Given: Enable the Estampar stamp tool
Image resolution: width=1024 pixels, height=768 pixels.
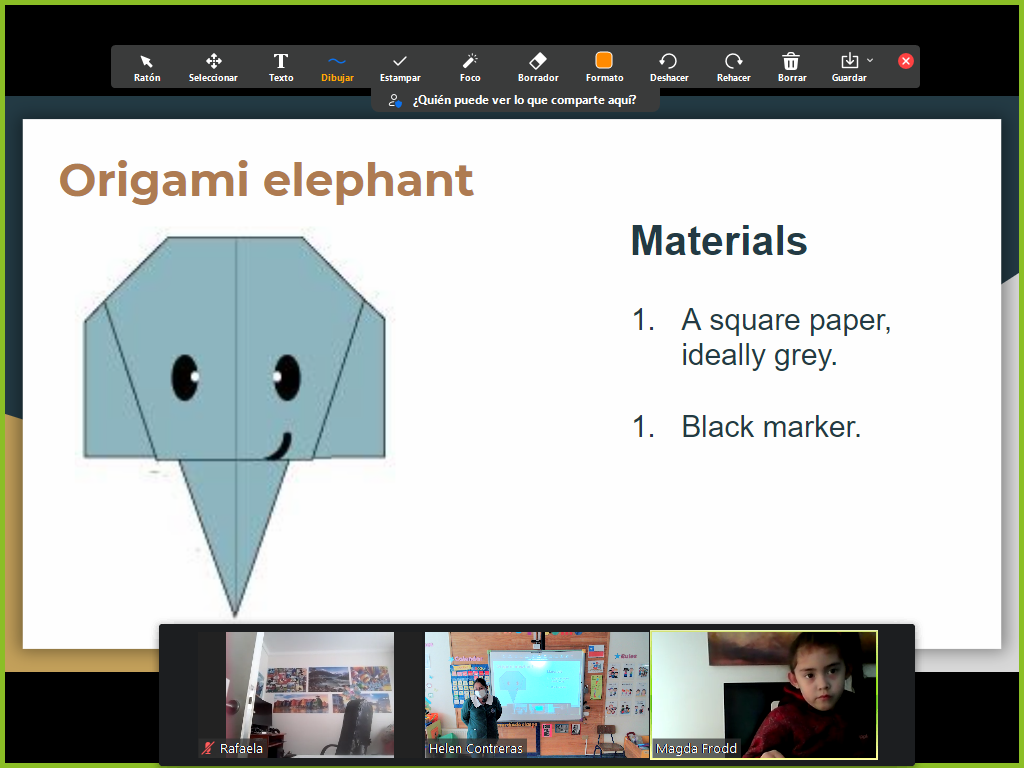Looking at the screenshot, I should tap(400, 67).
